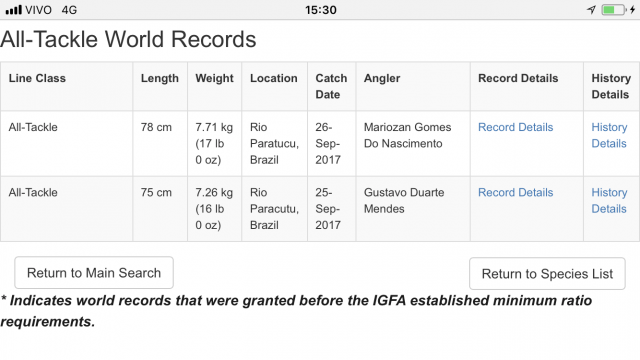Open Record Details for Mariozan Gomes
This screenshot has width=640, height=360.
pos(516,127)
